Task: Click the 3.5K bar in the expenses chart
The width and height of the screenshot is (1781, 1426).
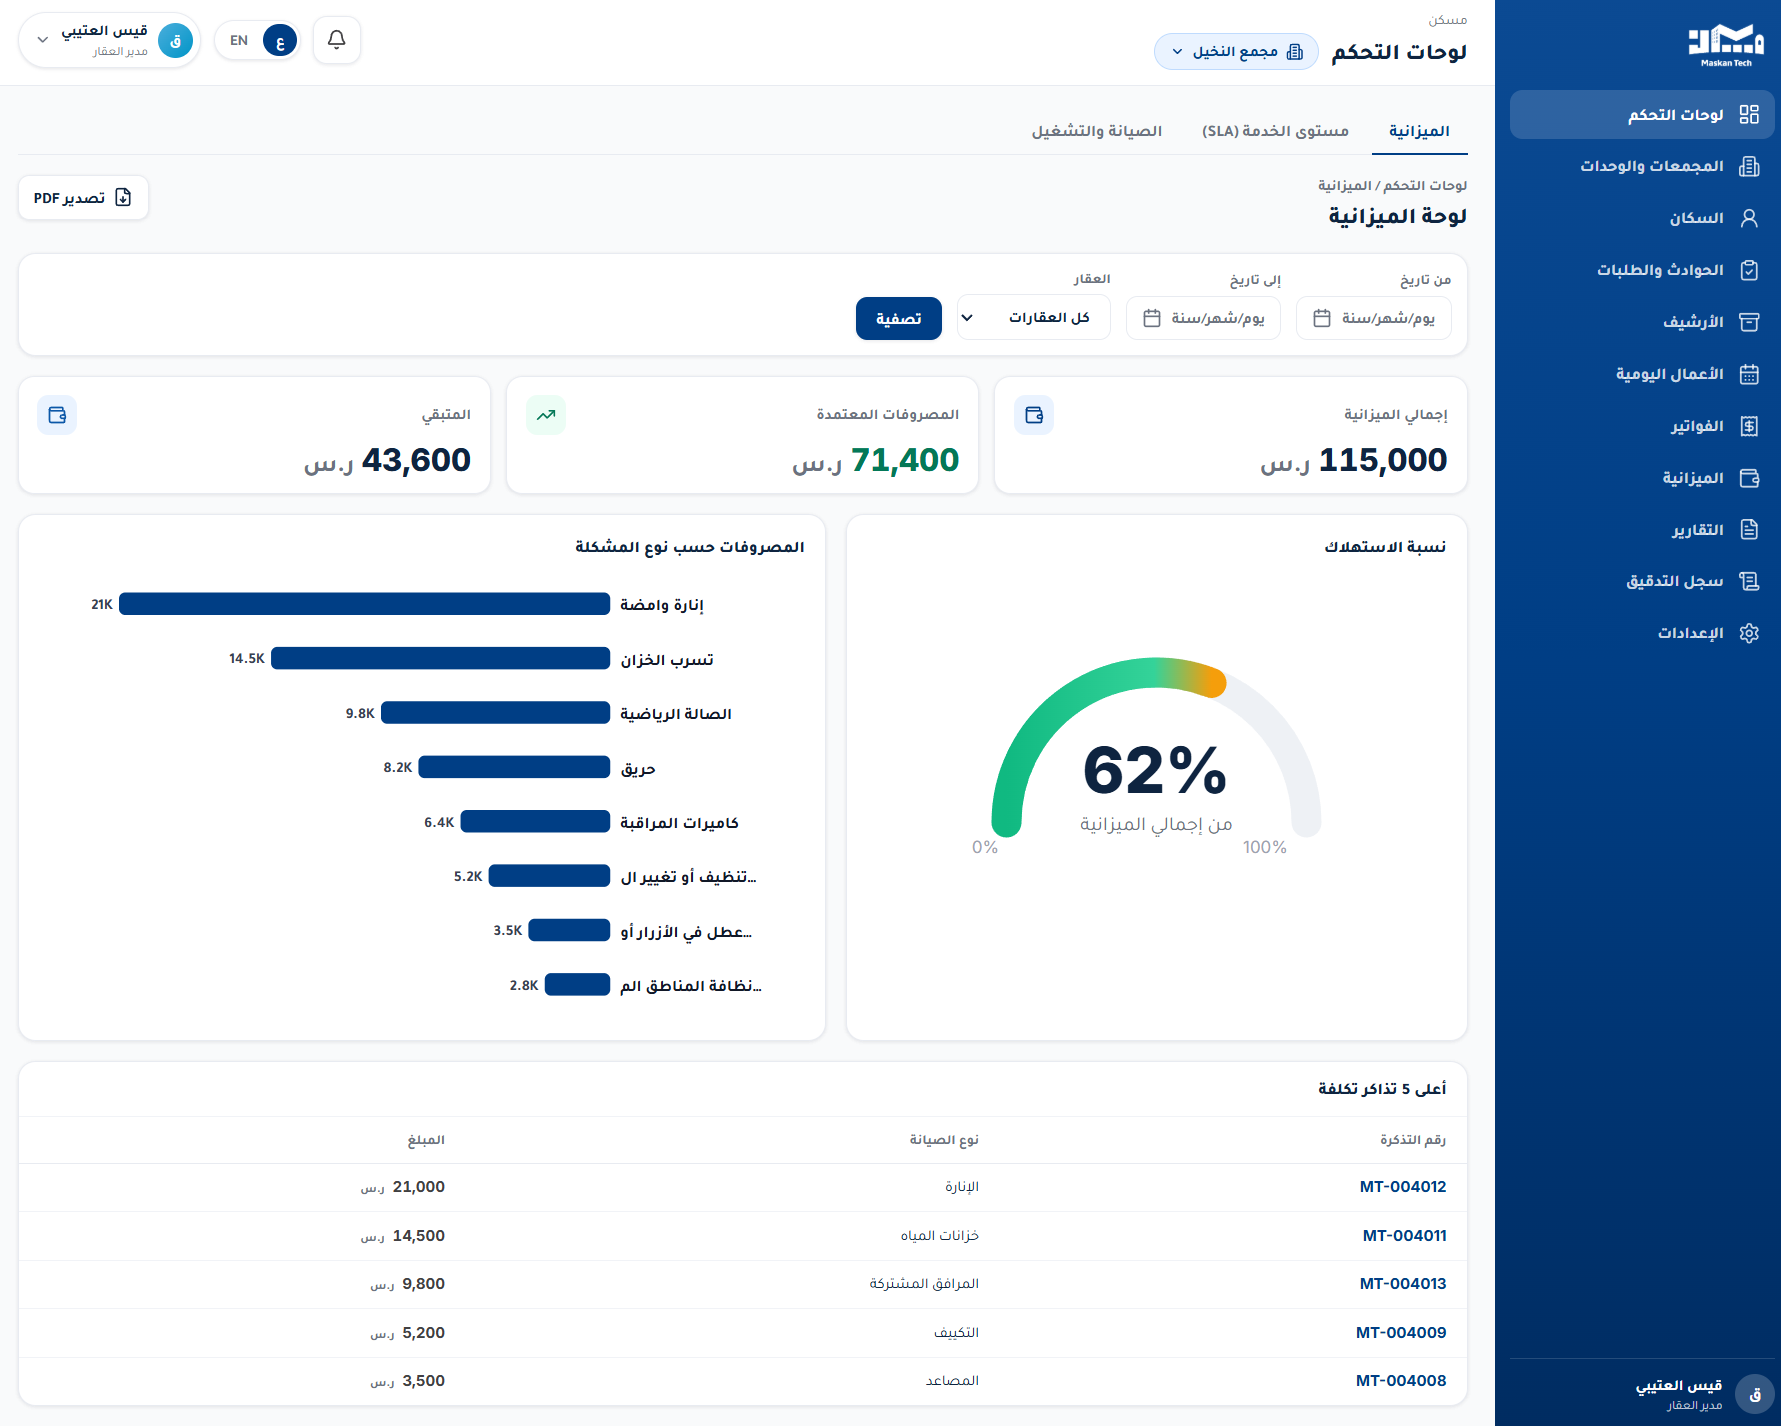Action: (x=569, y=930)
